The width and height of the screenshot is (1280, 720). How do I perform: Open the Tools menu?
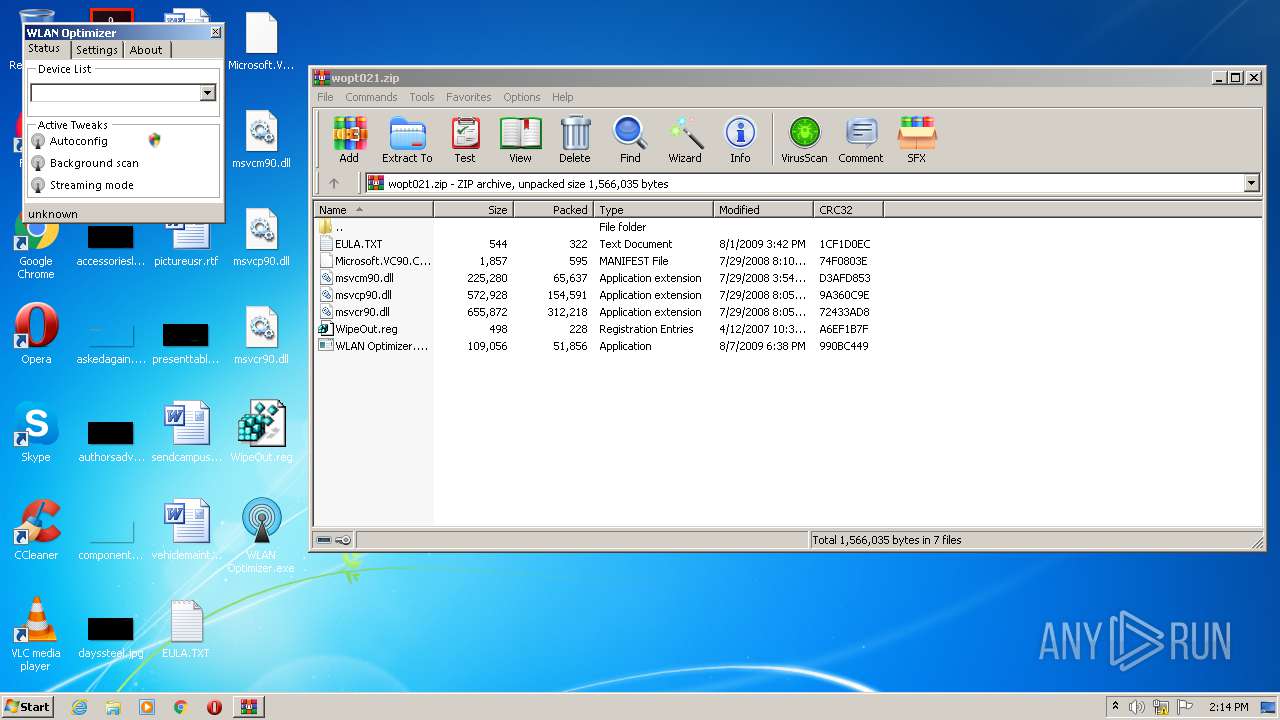click(x=422, y=97)
